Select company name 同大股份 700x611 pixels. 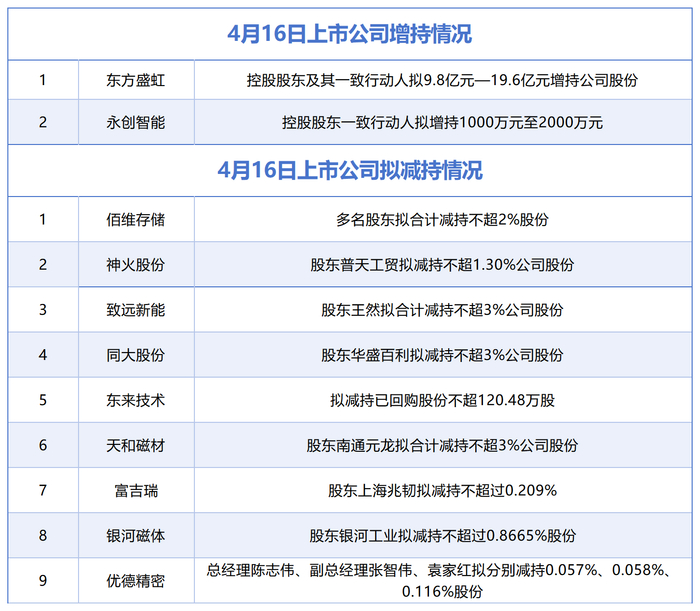pos(136,355)
